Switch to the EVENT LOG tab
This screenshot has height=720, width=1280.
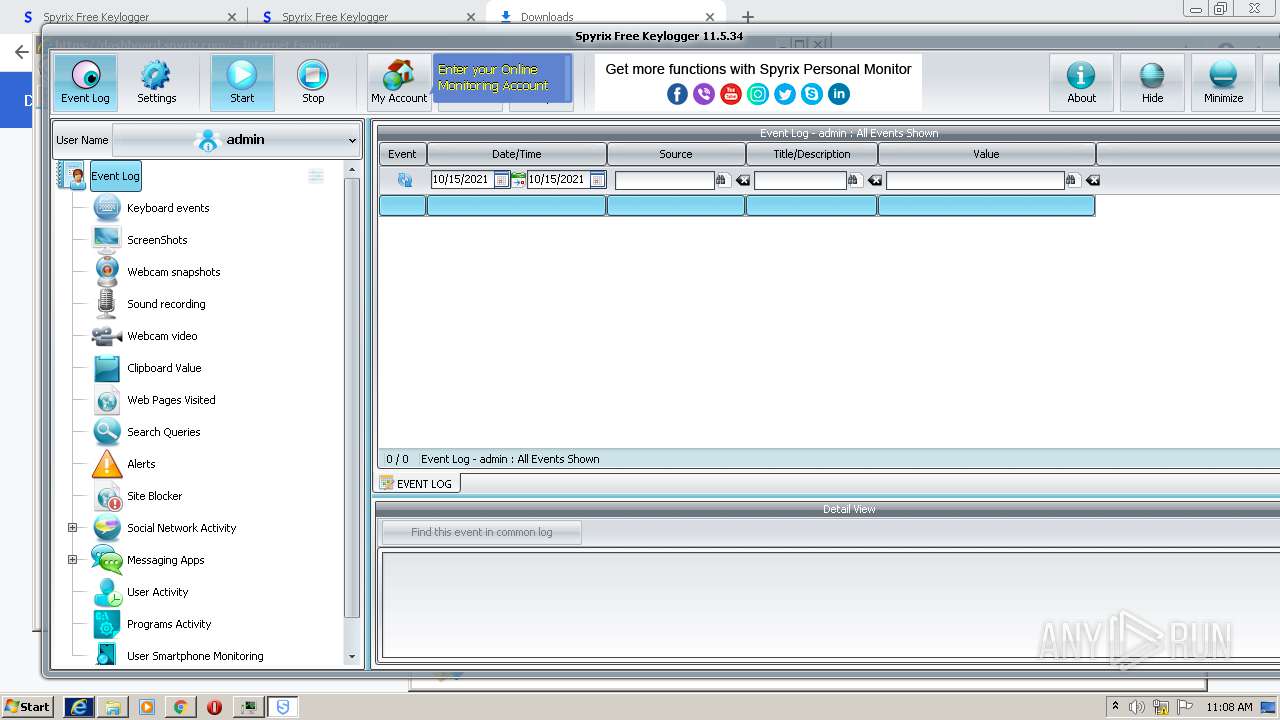point(417,484)
